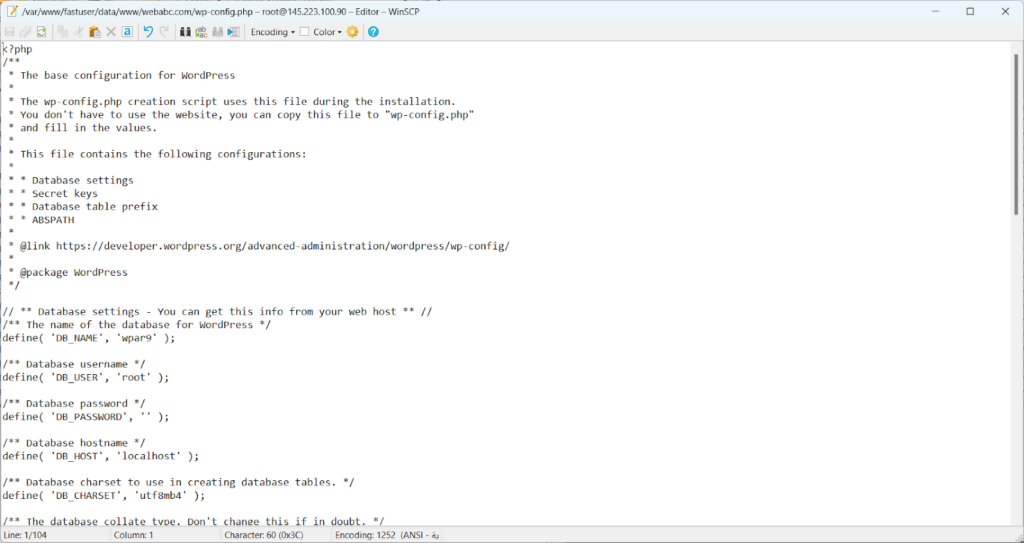Paste using the clipboard icon
This screenshot has height=543, width=1024.
(x=95, y=31)
